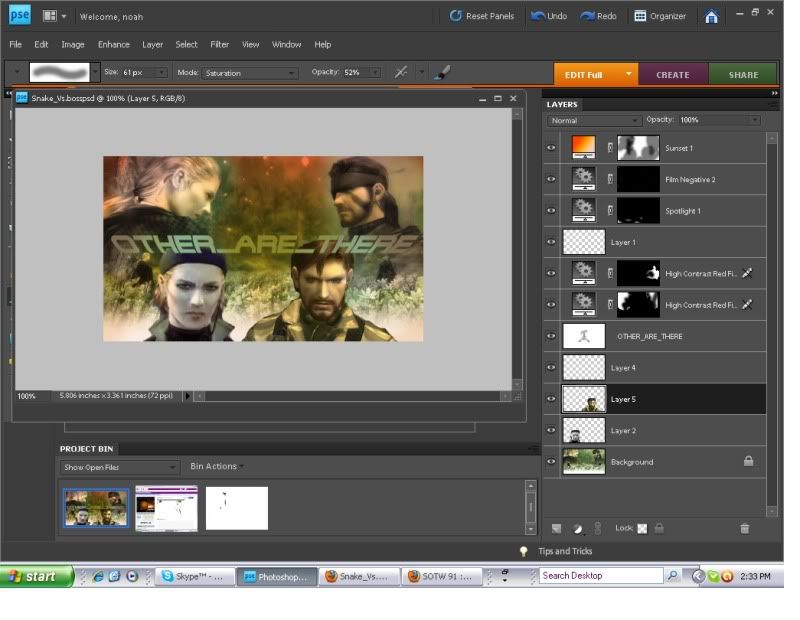Toggle visibility of Background layer

click(x=551, y=462)
